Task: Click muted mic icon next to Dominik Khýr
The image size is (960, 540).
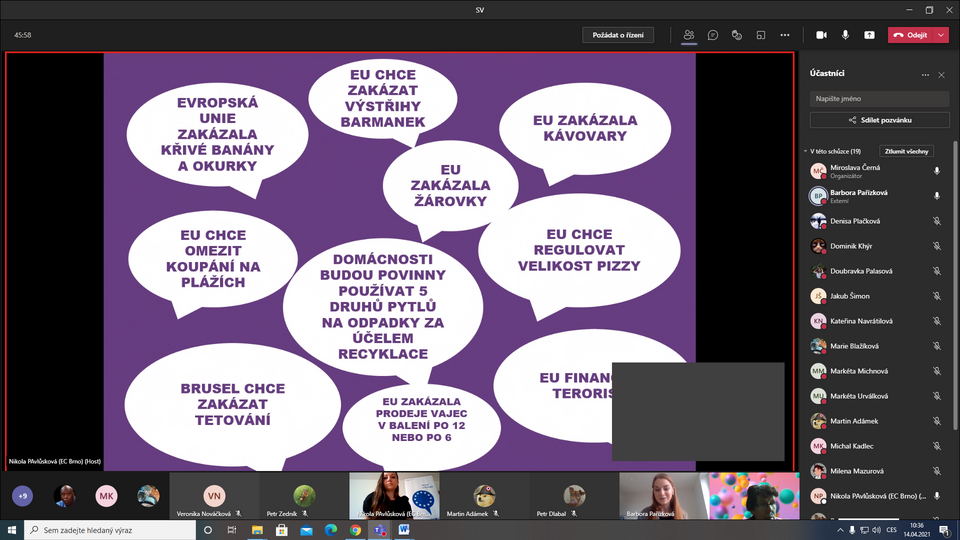Action: pos(937,246)
